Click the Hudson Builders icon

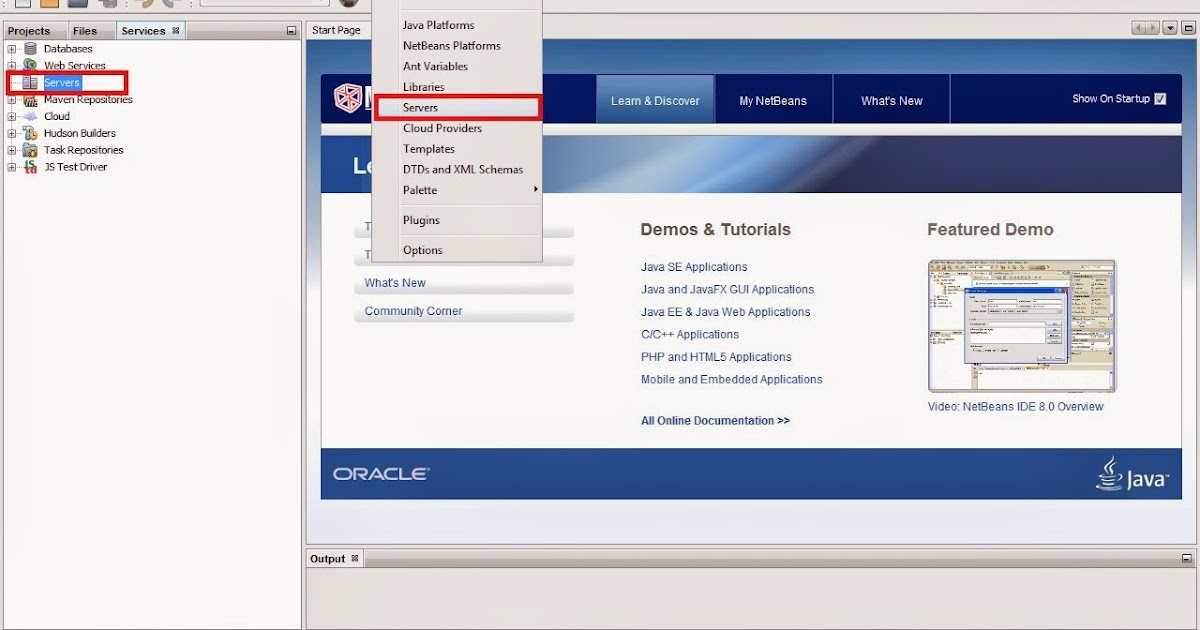[x=30, y=133]
